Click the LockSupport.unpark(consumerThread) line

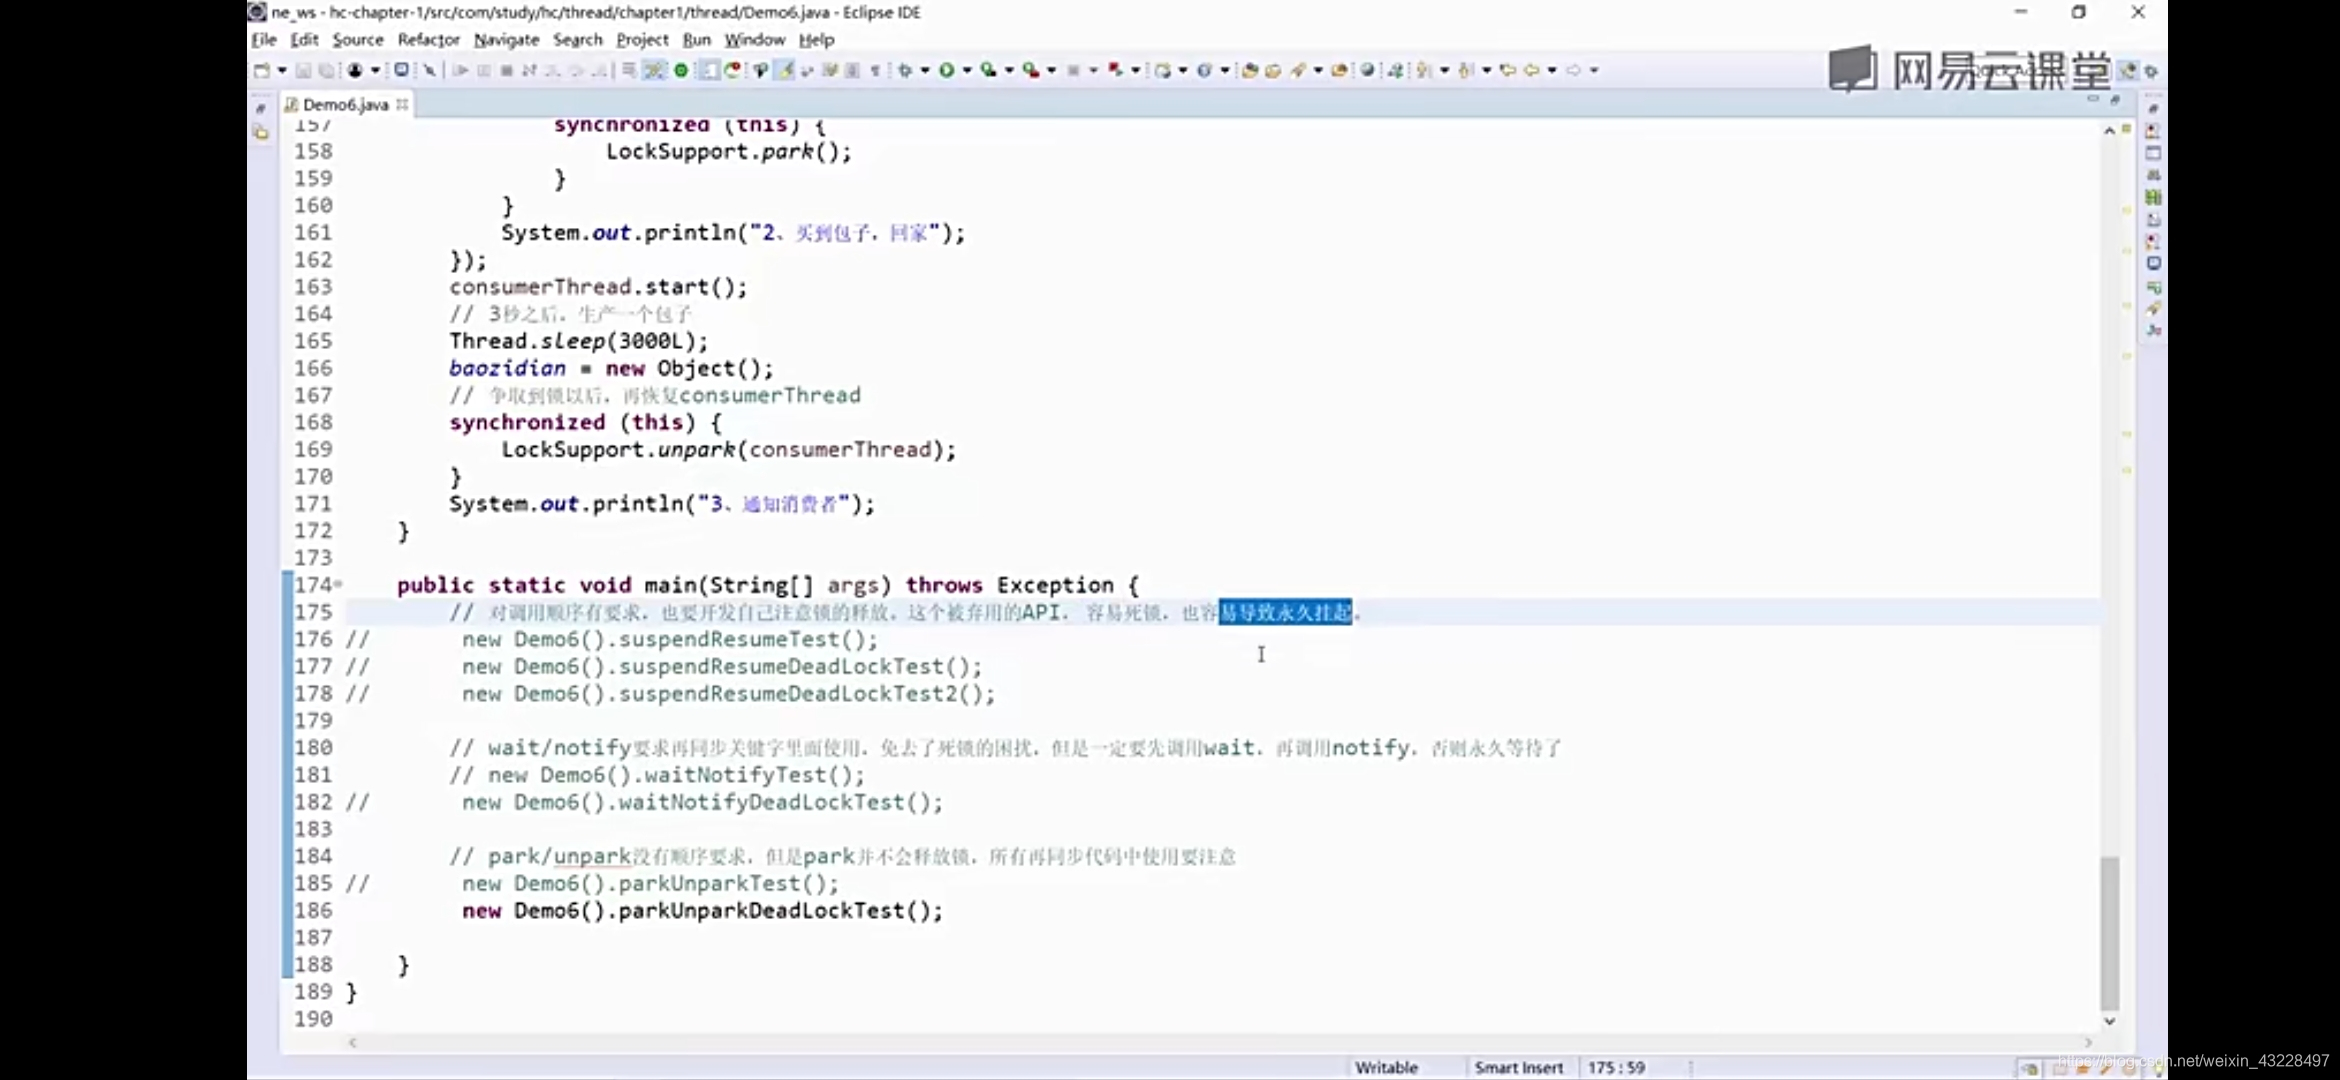pyautogui.click(x=729, y=449)
